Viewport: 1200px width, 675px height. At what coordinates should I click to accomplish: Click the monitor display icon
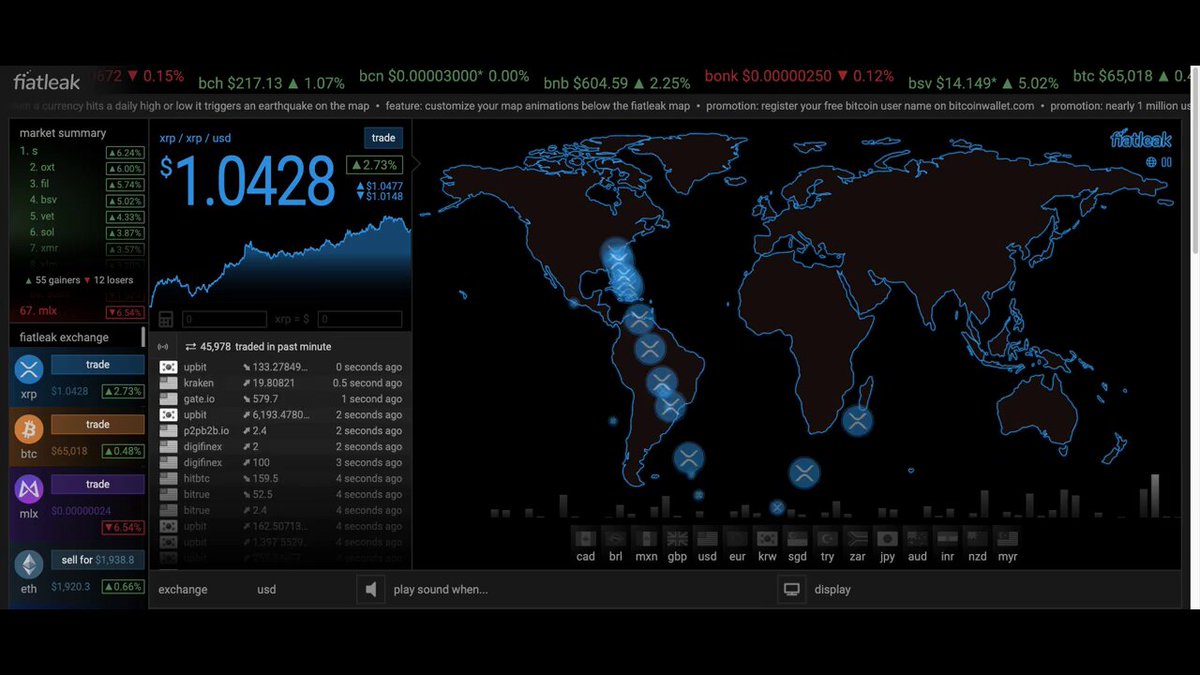point(792,590)
